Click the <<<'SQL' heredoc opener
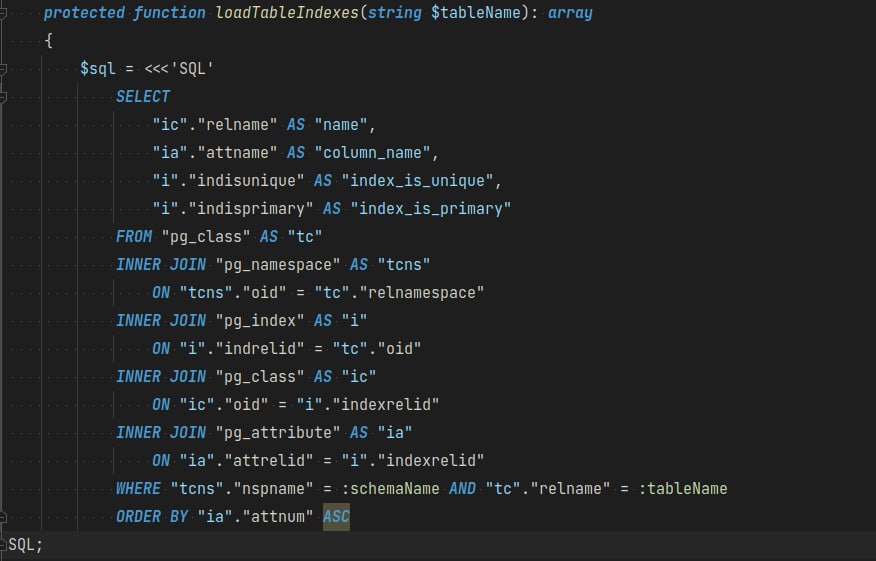The height and width of the screenshot is (561, 876). [179, 69]
